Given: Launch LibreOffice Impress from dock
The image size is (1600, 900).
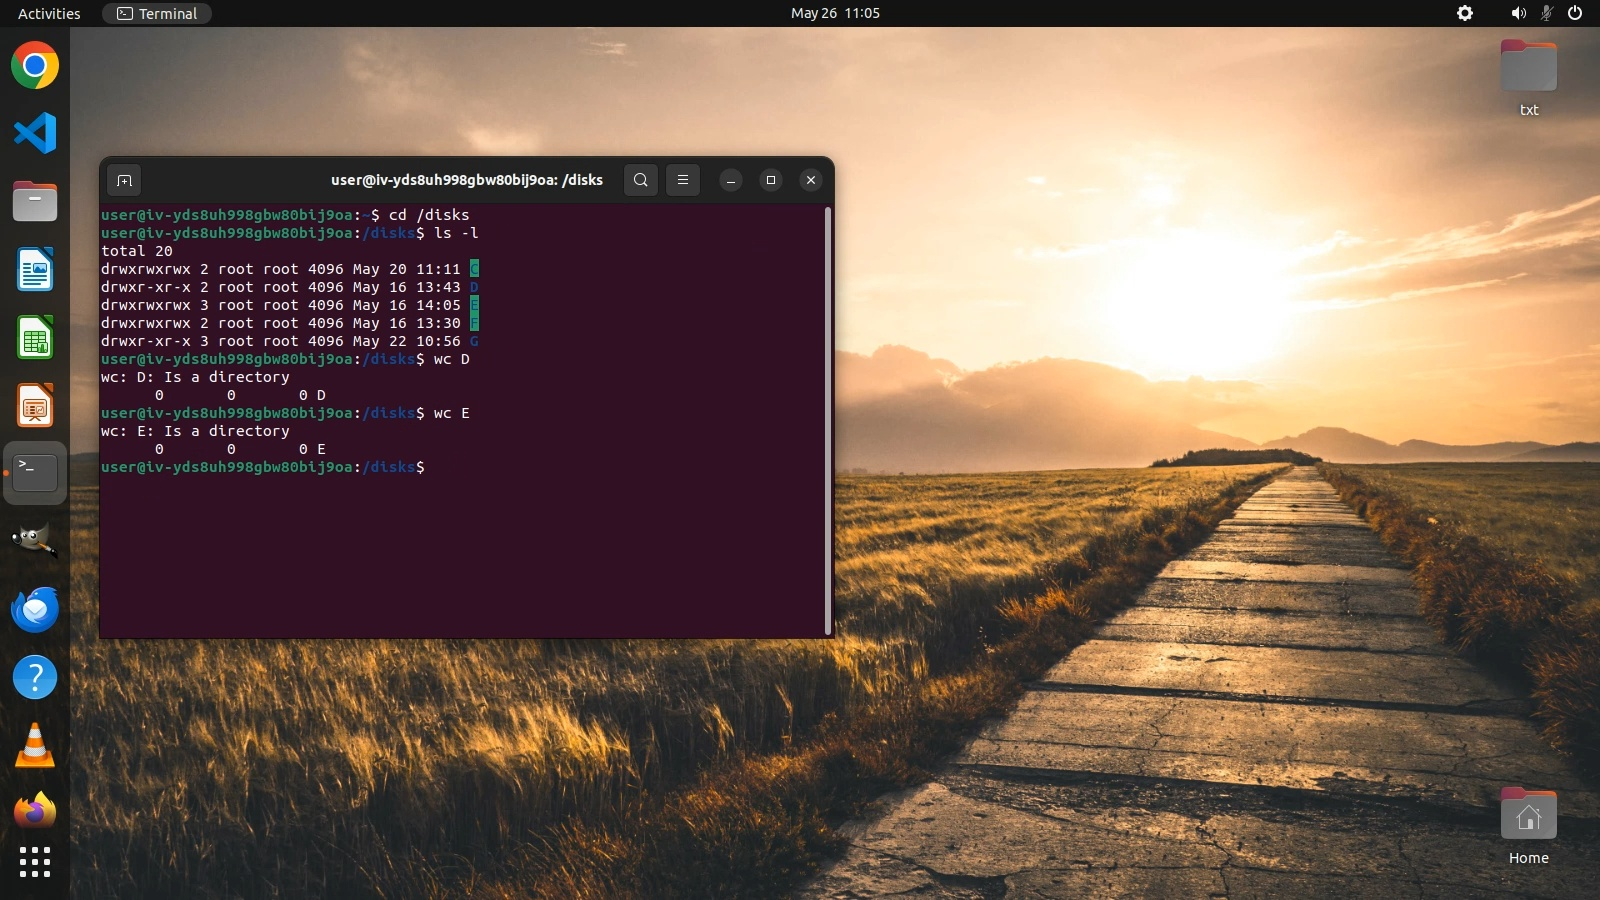Looking at the screenshot, I should (x=35, y=406).
